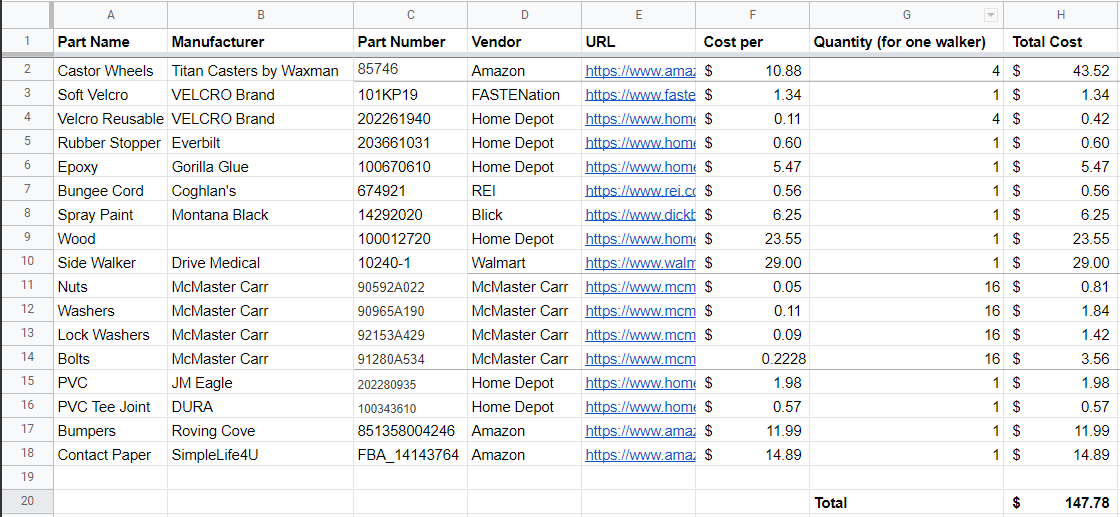1120x517 pixels.
Task: Select the Part Number header cell
Action: tap(410, 42)
